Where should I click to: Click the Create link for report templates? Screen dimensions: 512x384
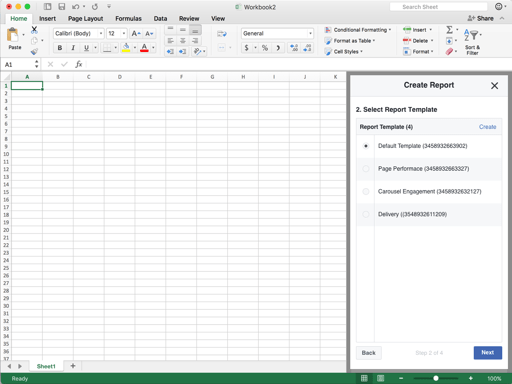488,127
